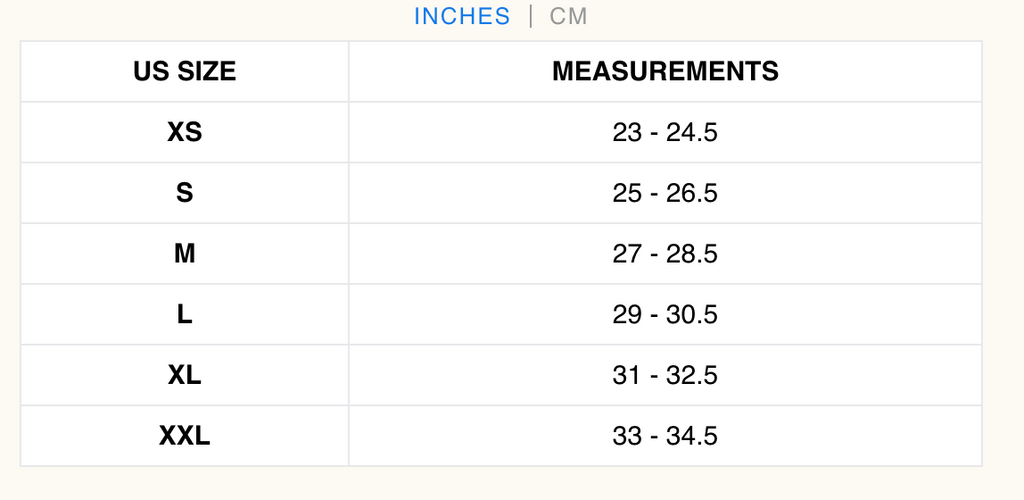Click the 27 - 28.5 measurement
The width and height of the screenshot is (1024, 500).
[x=665, y=254]
